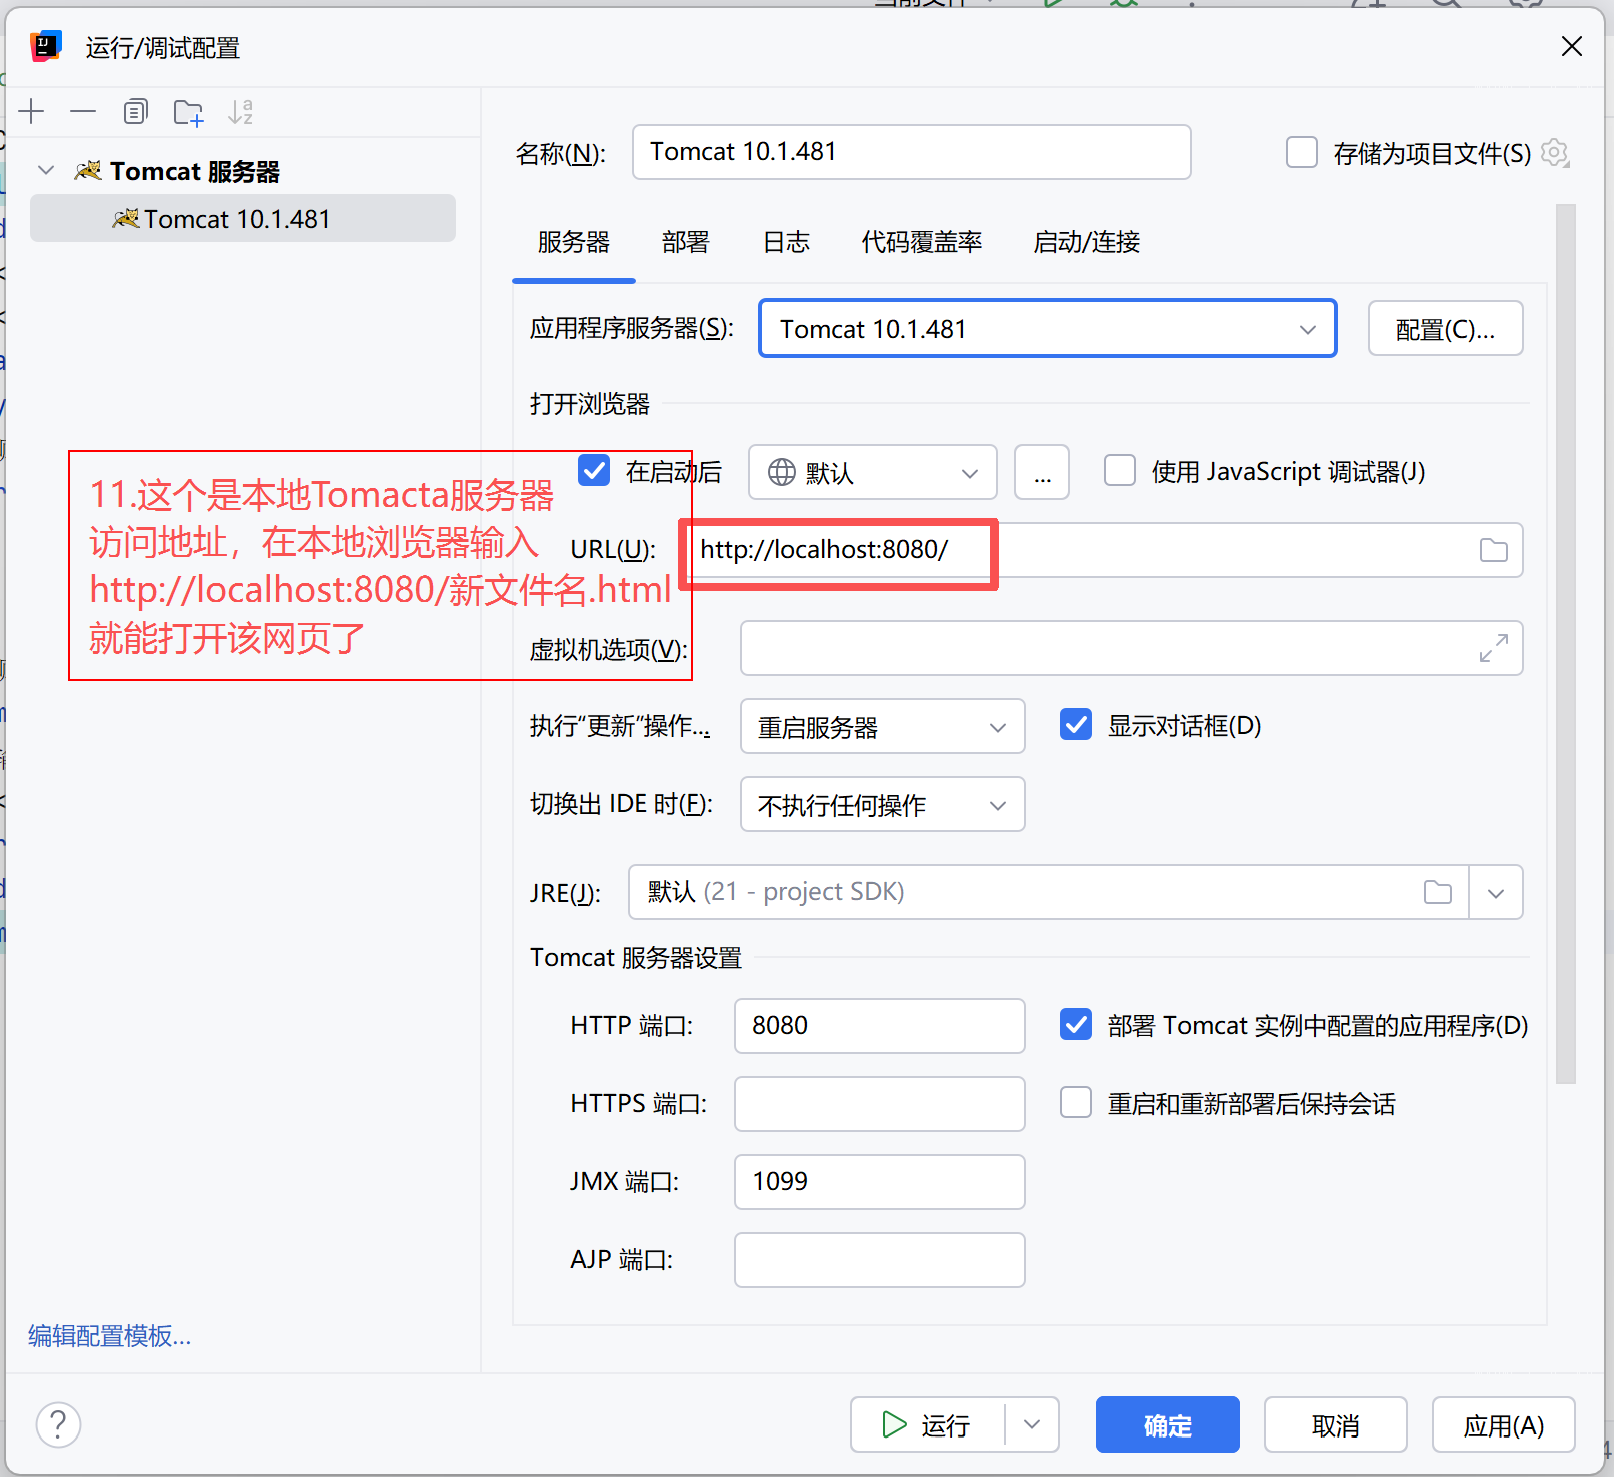Expand the VM options field
Screen dimensions: 1614x1477
(1494, 648)
